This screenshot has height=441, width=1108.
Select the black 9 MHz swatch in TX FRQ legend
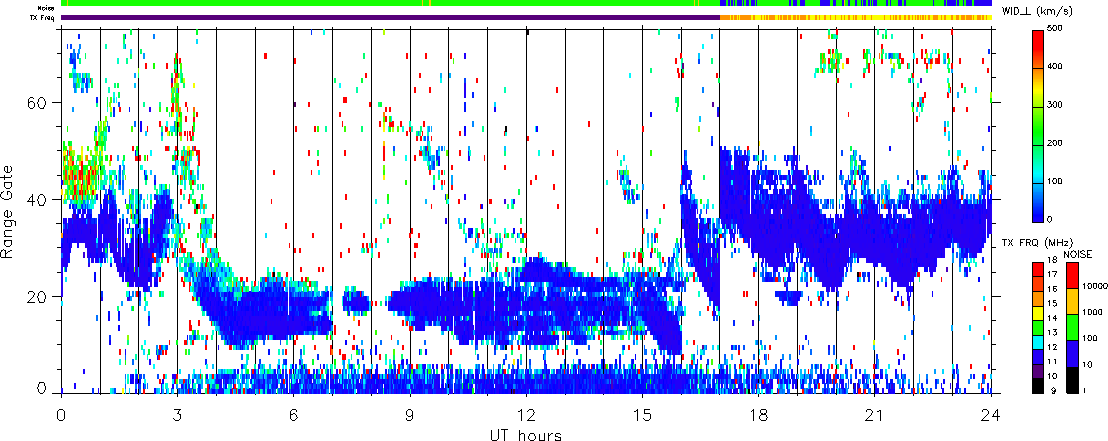pos(1039,388)
